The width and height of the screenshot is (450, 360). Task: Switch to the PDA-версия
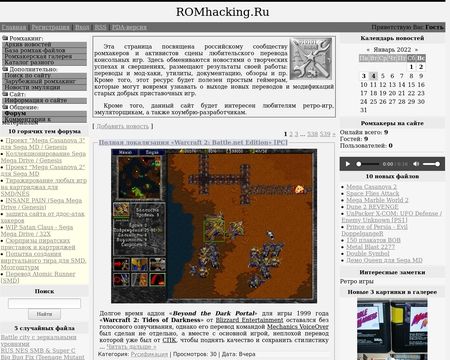pyautogui.click(x=129, y=27)
